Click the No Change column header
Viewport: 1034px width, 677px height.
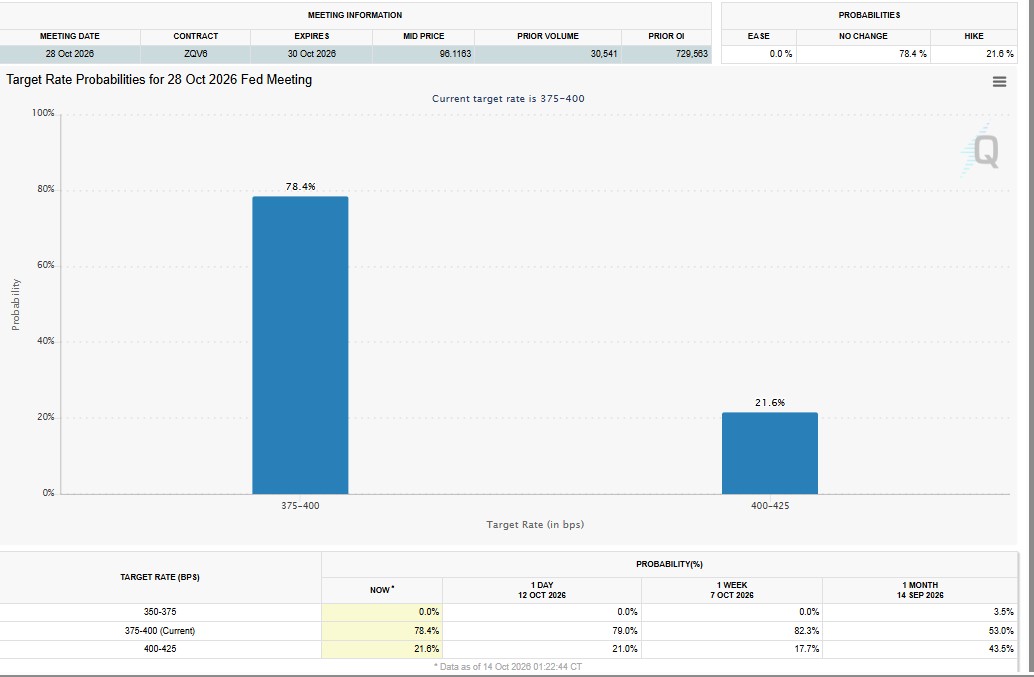tap(863, 36)
